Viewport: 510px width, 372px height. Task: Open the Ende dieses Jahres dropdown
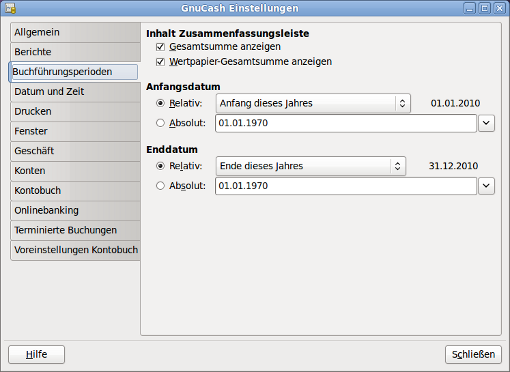[x=311, y=166]
